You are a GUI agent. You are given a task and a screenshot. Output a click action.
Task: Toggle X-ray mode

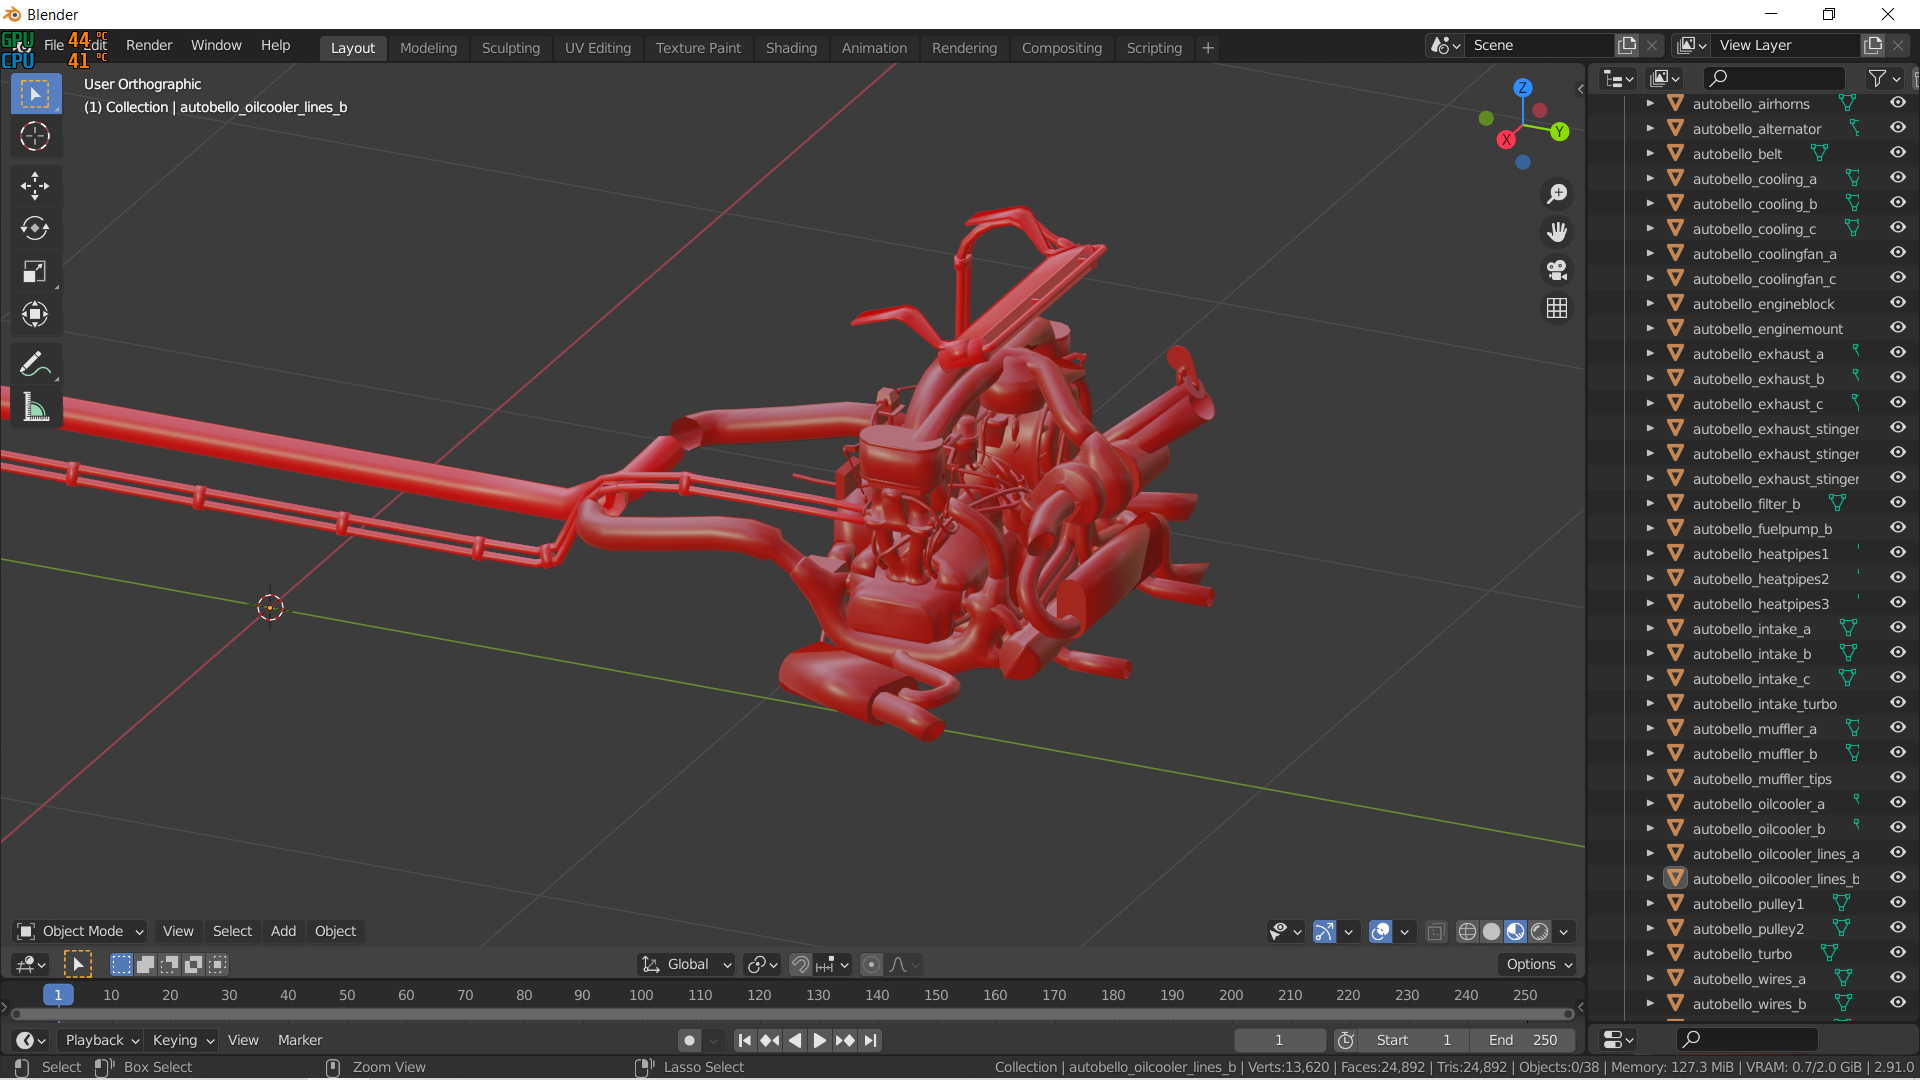pos(1436,931)
